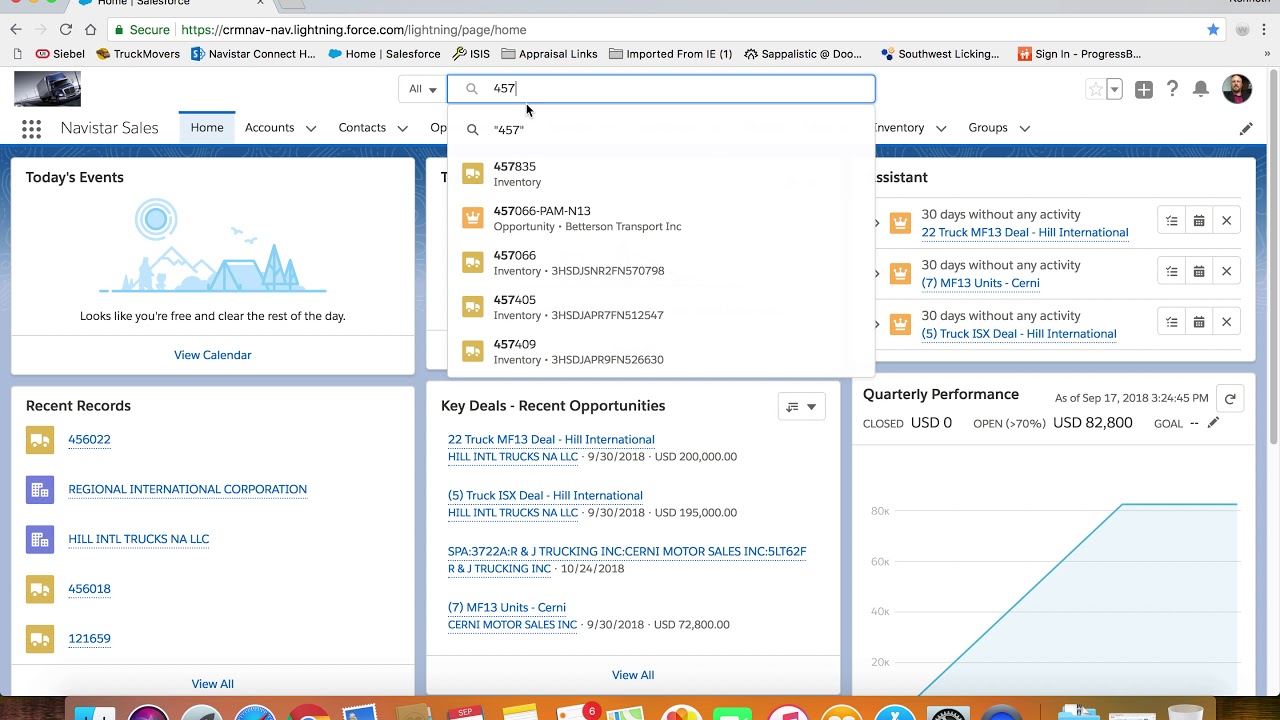Viewport: 1280px width, 720px height.
Task: Click the Favorites star icon in header
Action: [1095, 89]
